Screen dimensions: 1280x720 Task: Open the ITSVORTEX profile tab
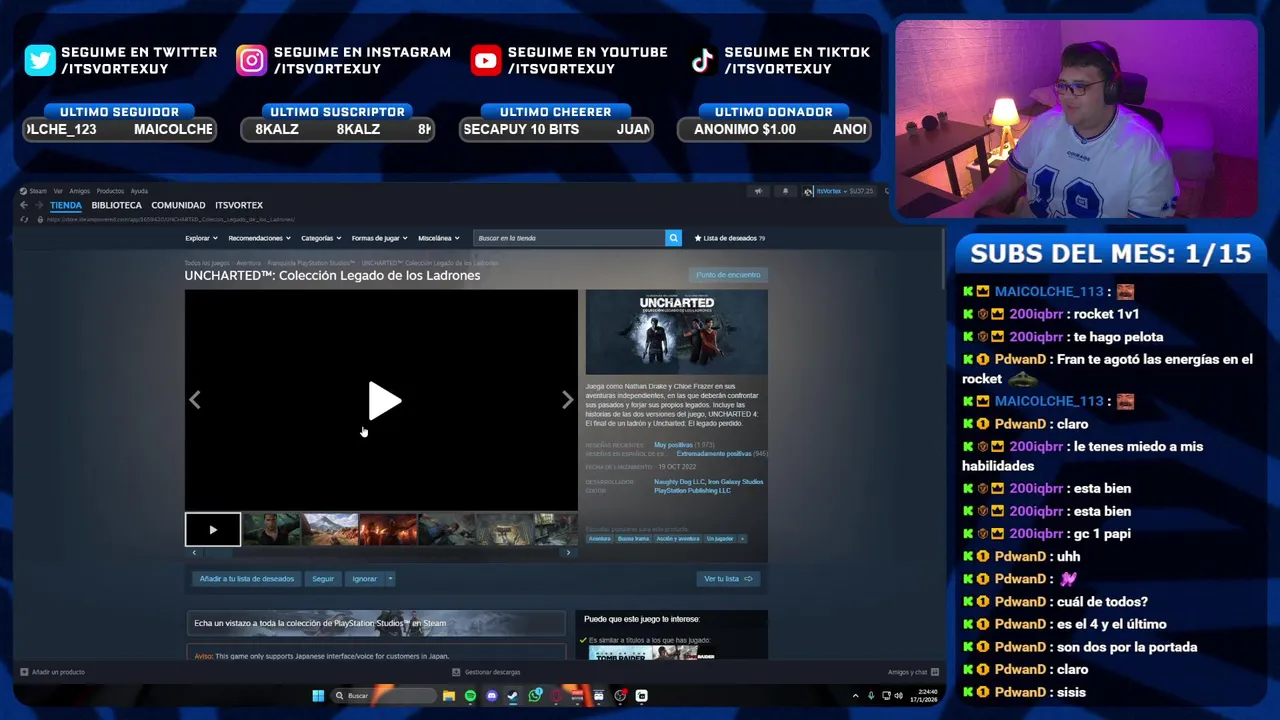click(239, 205)
